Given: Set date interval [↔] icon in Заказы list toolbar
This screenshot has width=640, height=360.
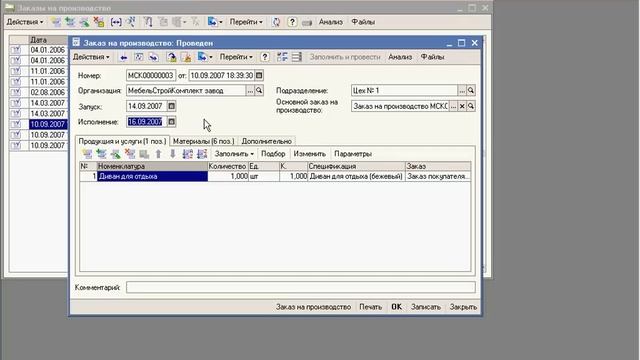Looking at the screenshot, I should pyautogui.click(x=116, y=22).
